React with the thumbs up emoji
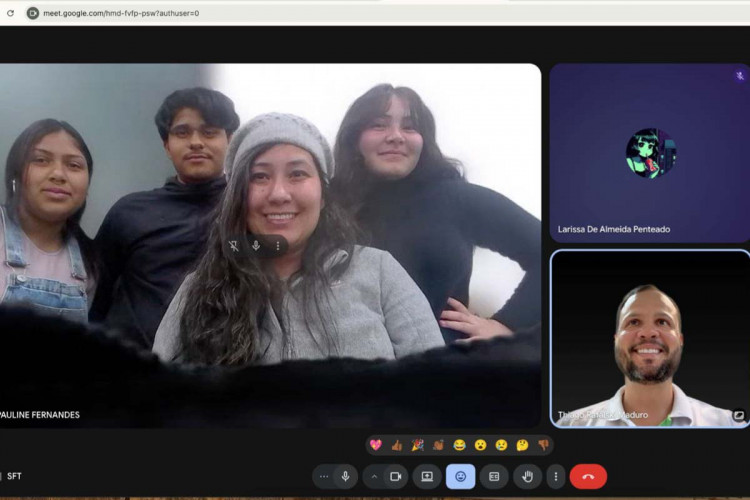Viewport: 750px width, 500px height. point(397,445)
